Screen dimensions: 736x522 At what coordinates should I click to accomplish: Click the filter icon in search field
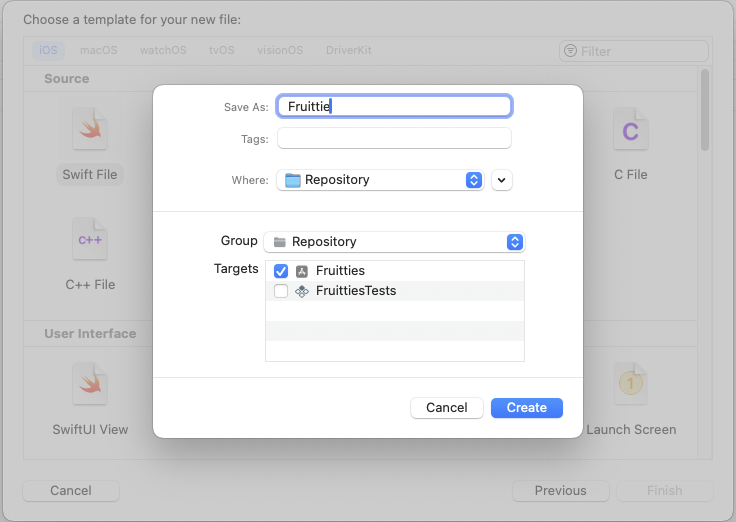tap(570, 51)
